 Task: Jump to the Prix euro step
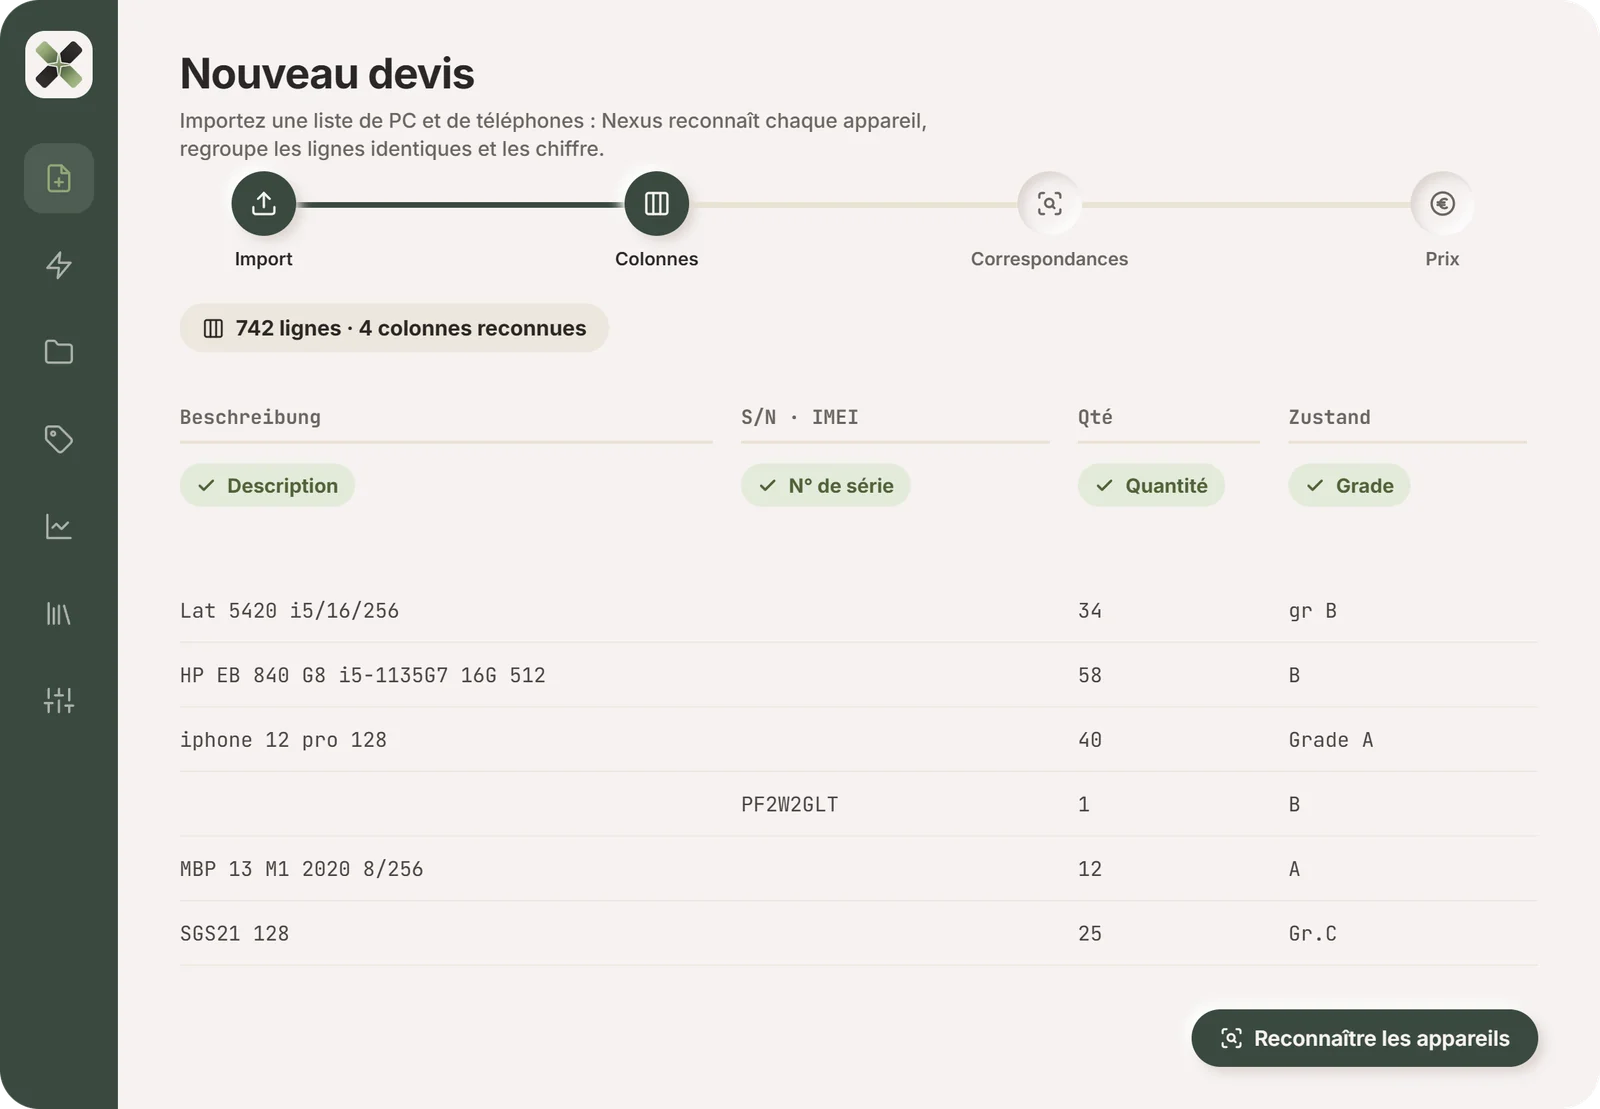point(1442,204)
